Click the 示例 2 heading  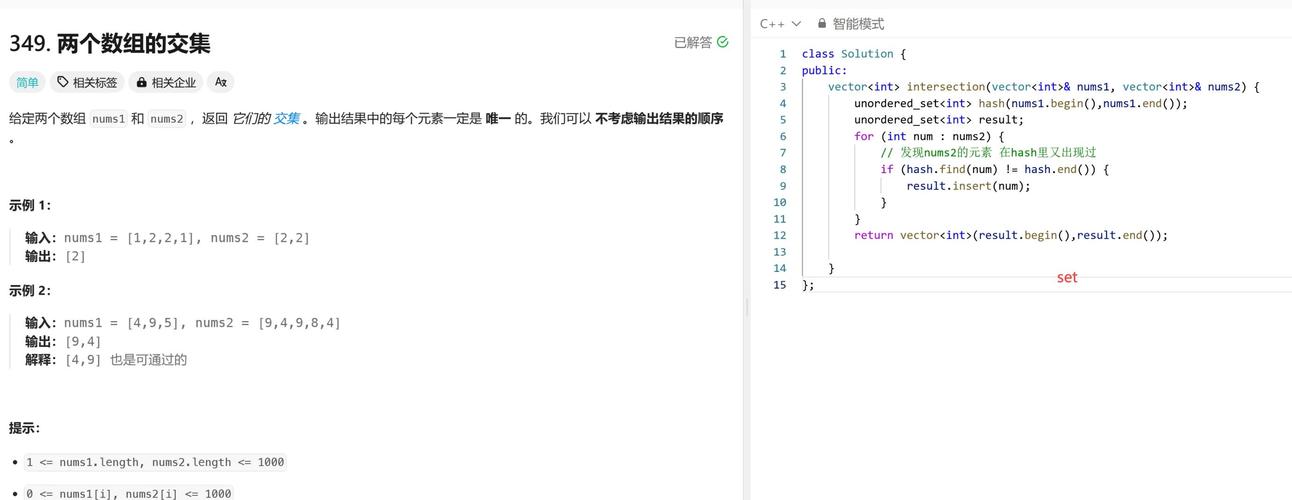click(30, 290)
